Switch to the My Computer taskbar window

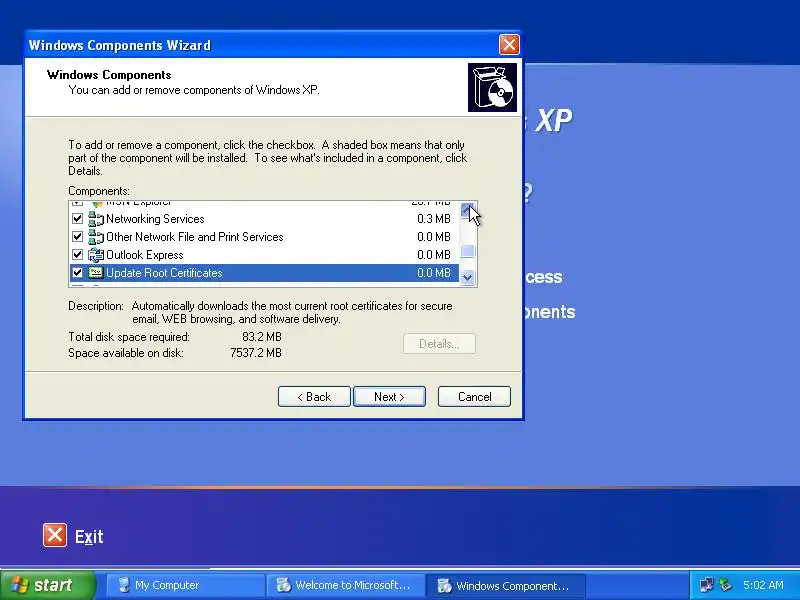pos(185,585)
